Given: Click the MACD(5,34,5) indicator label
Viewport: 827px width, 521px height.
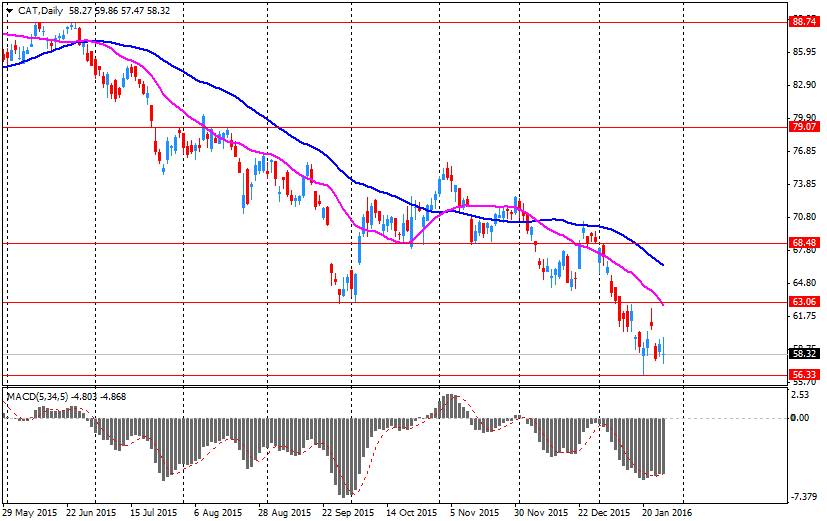Looking at the screenshot, I should click(x=37, y=397).
